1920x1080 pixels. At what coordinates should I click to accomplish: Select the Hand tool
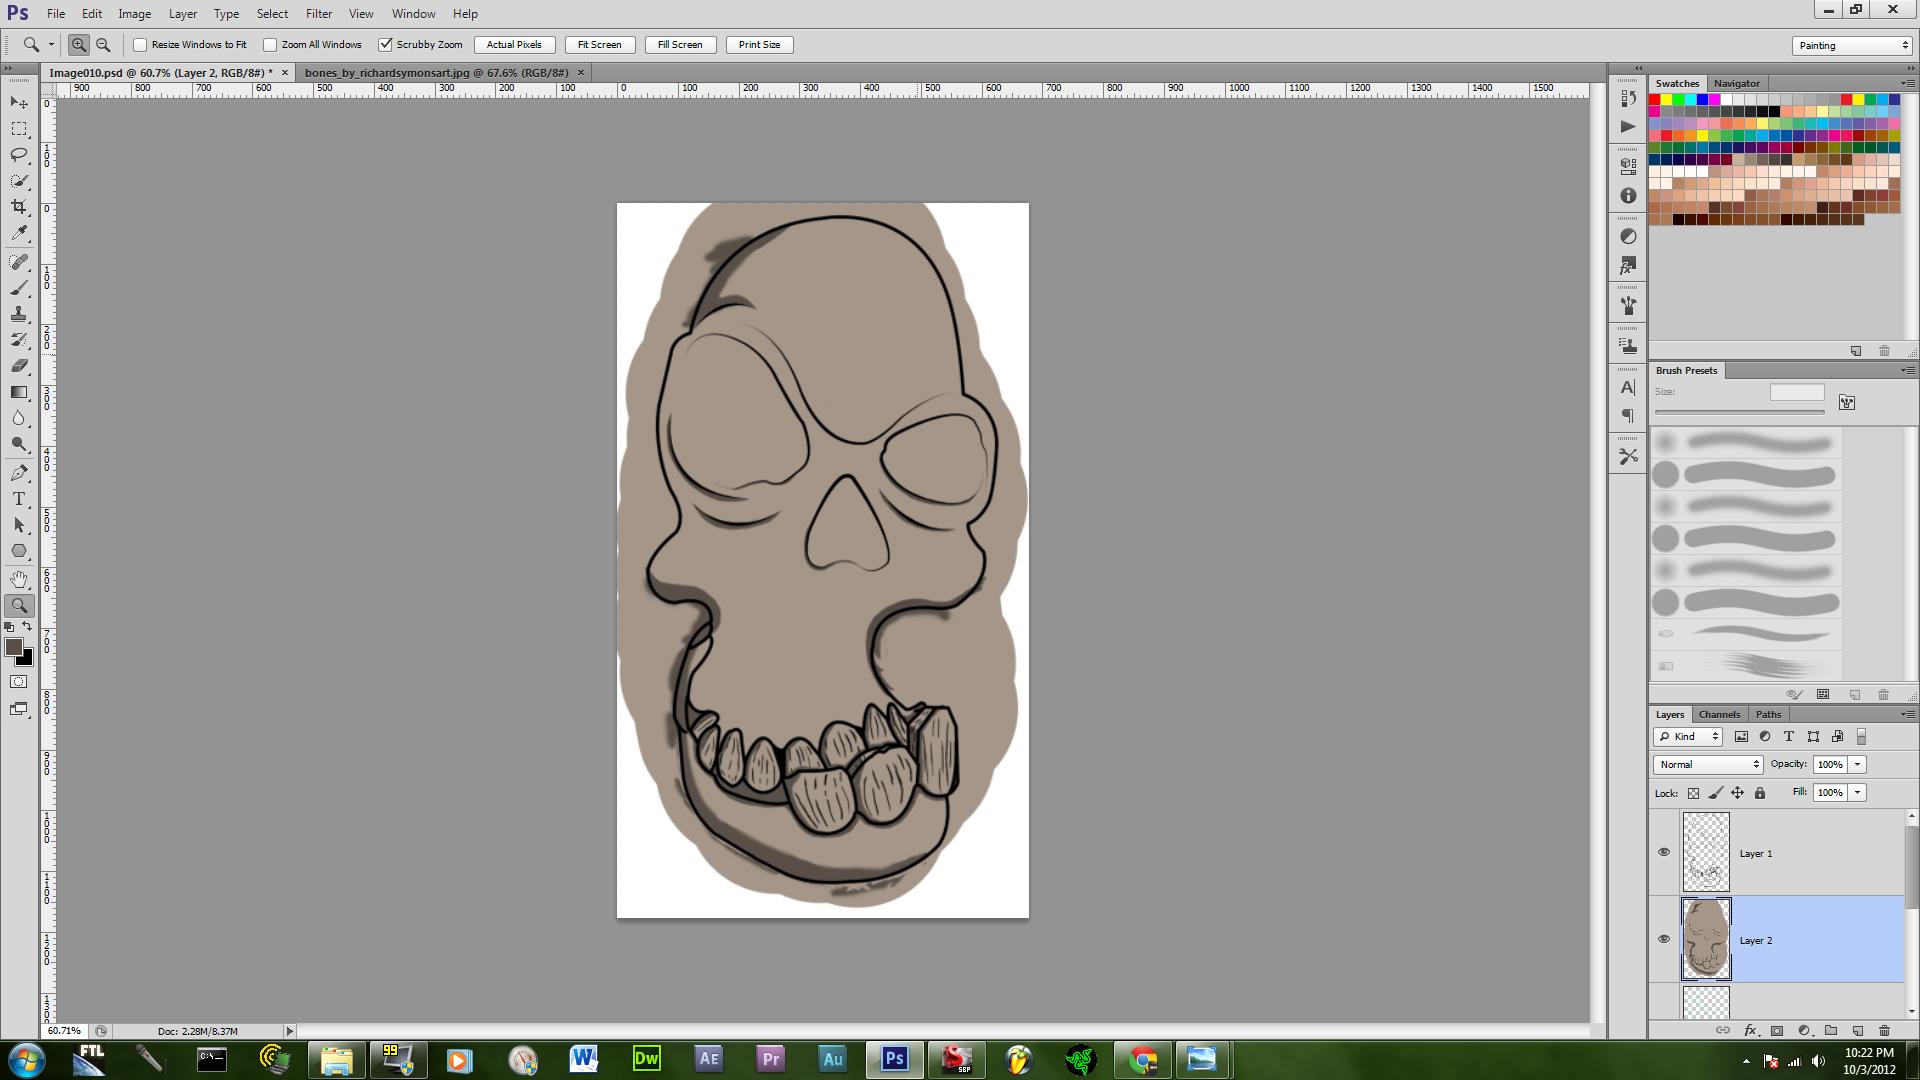19,579
